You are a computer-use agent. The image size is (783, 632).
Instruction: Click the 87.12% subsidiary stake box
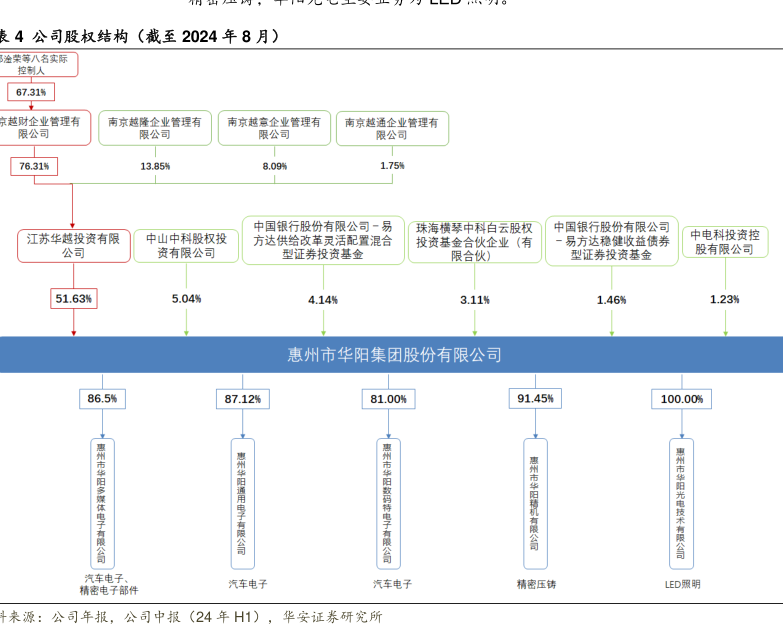pos(243,399)
